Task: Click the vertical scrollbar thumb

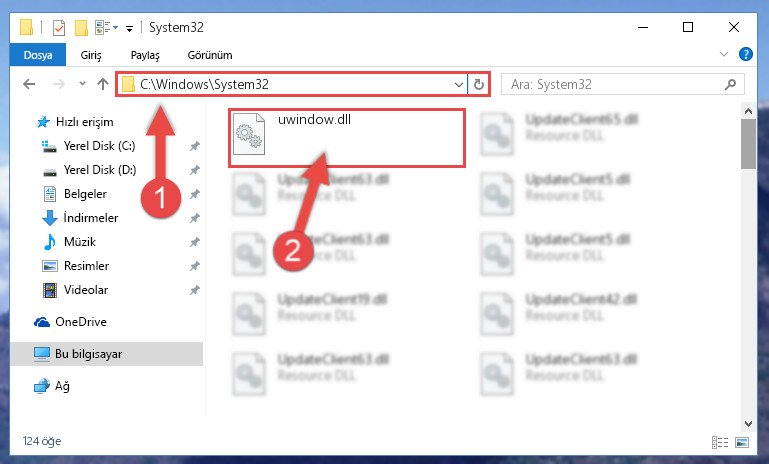Action: click(x=748, y=144)
